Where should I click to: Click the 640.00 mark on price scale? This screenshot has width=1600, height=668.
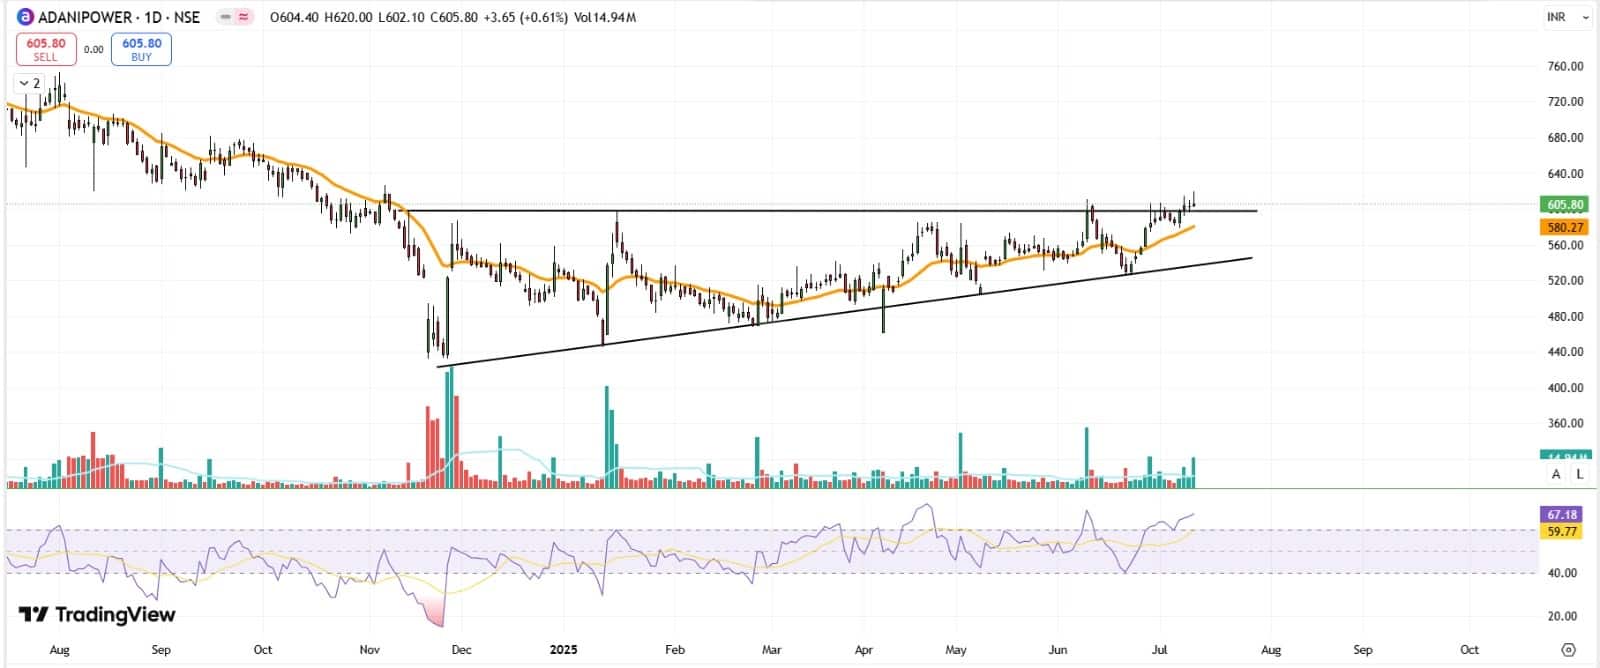point(1565,174)
